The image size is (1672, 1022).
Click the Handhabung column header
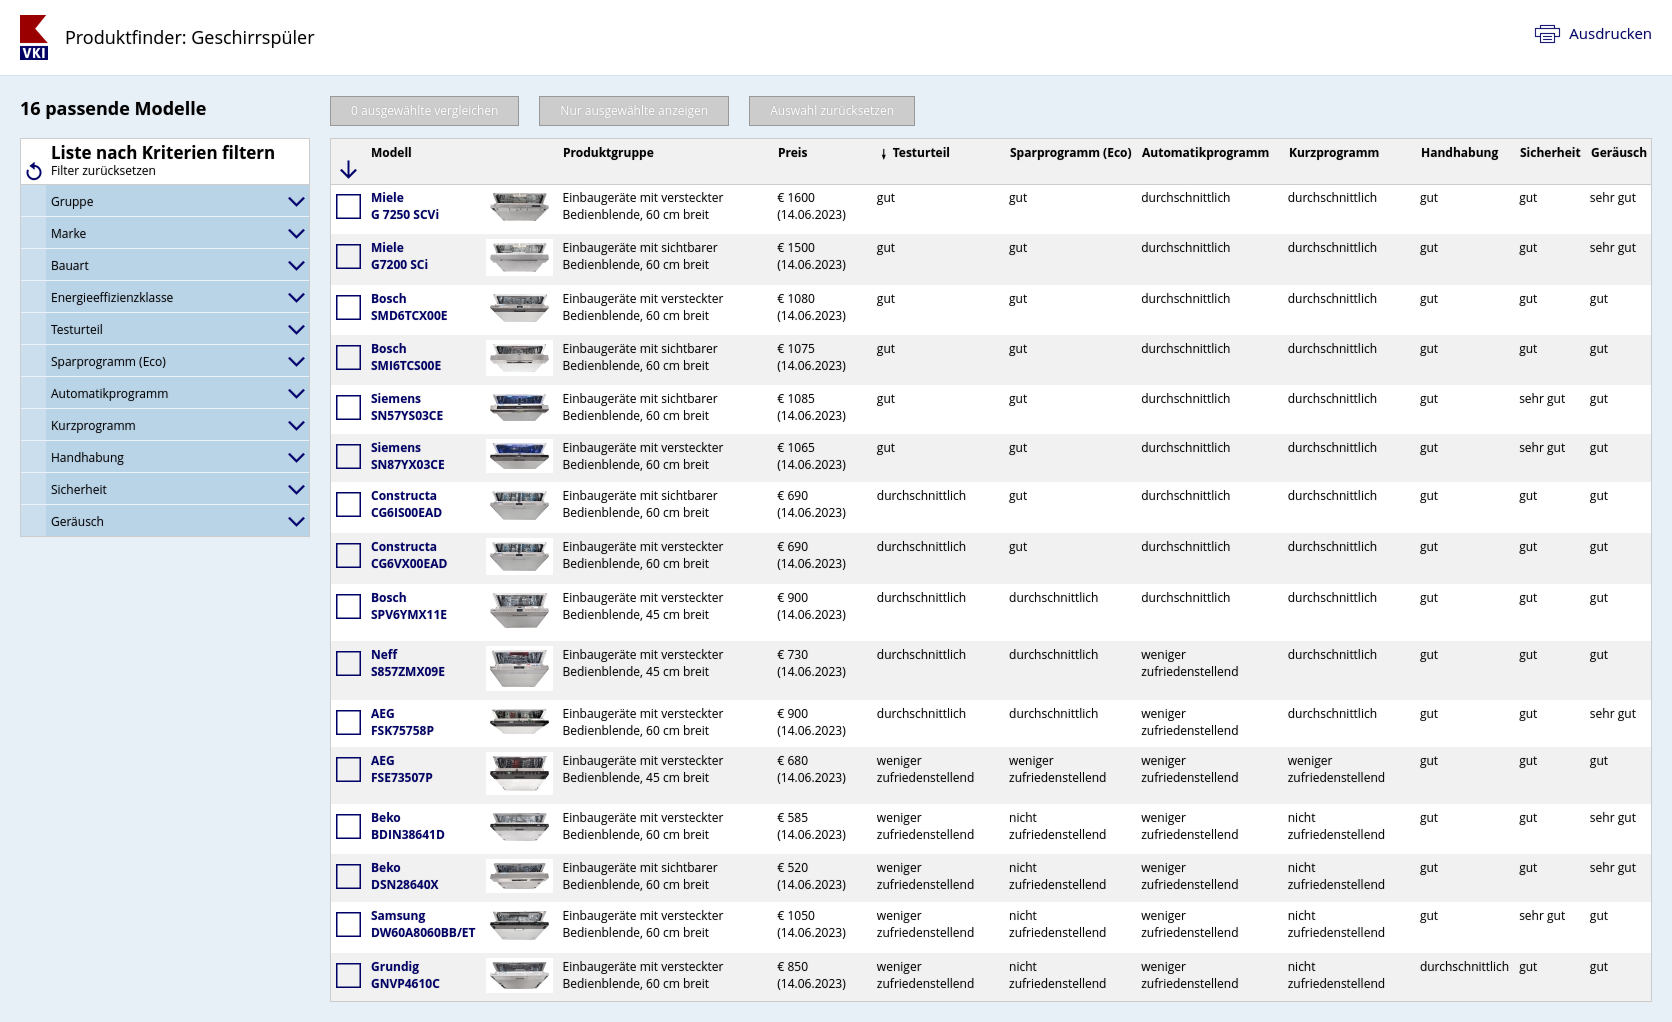[x=1459, y=153]
